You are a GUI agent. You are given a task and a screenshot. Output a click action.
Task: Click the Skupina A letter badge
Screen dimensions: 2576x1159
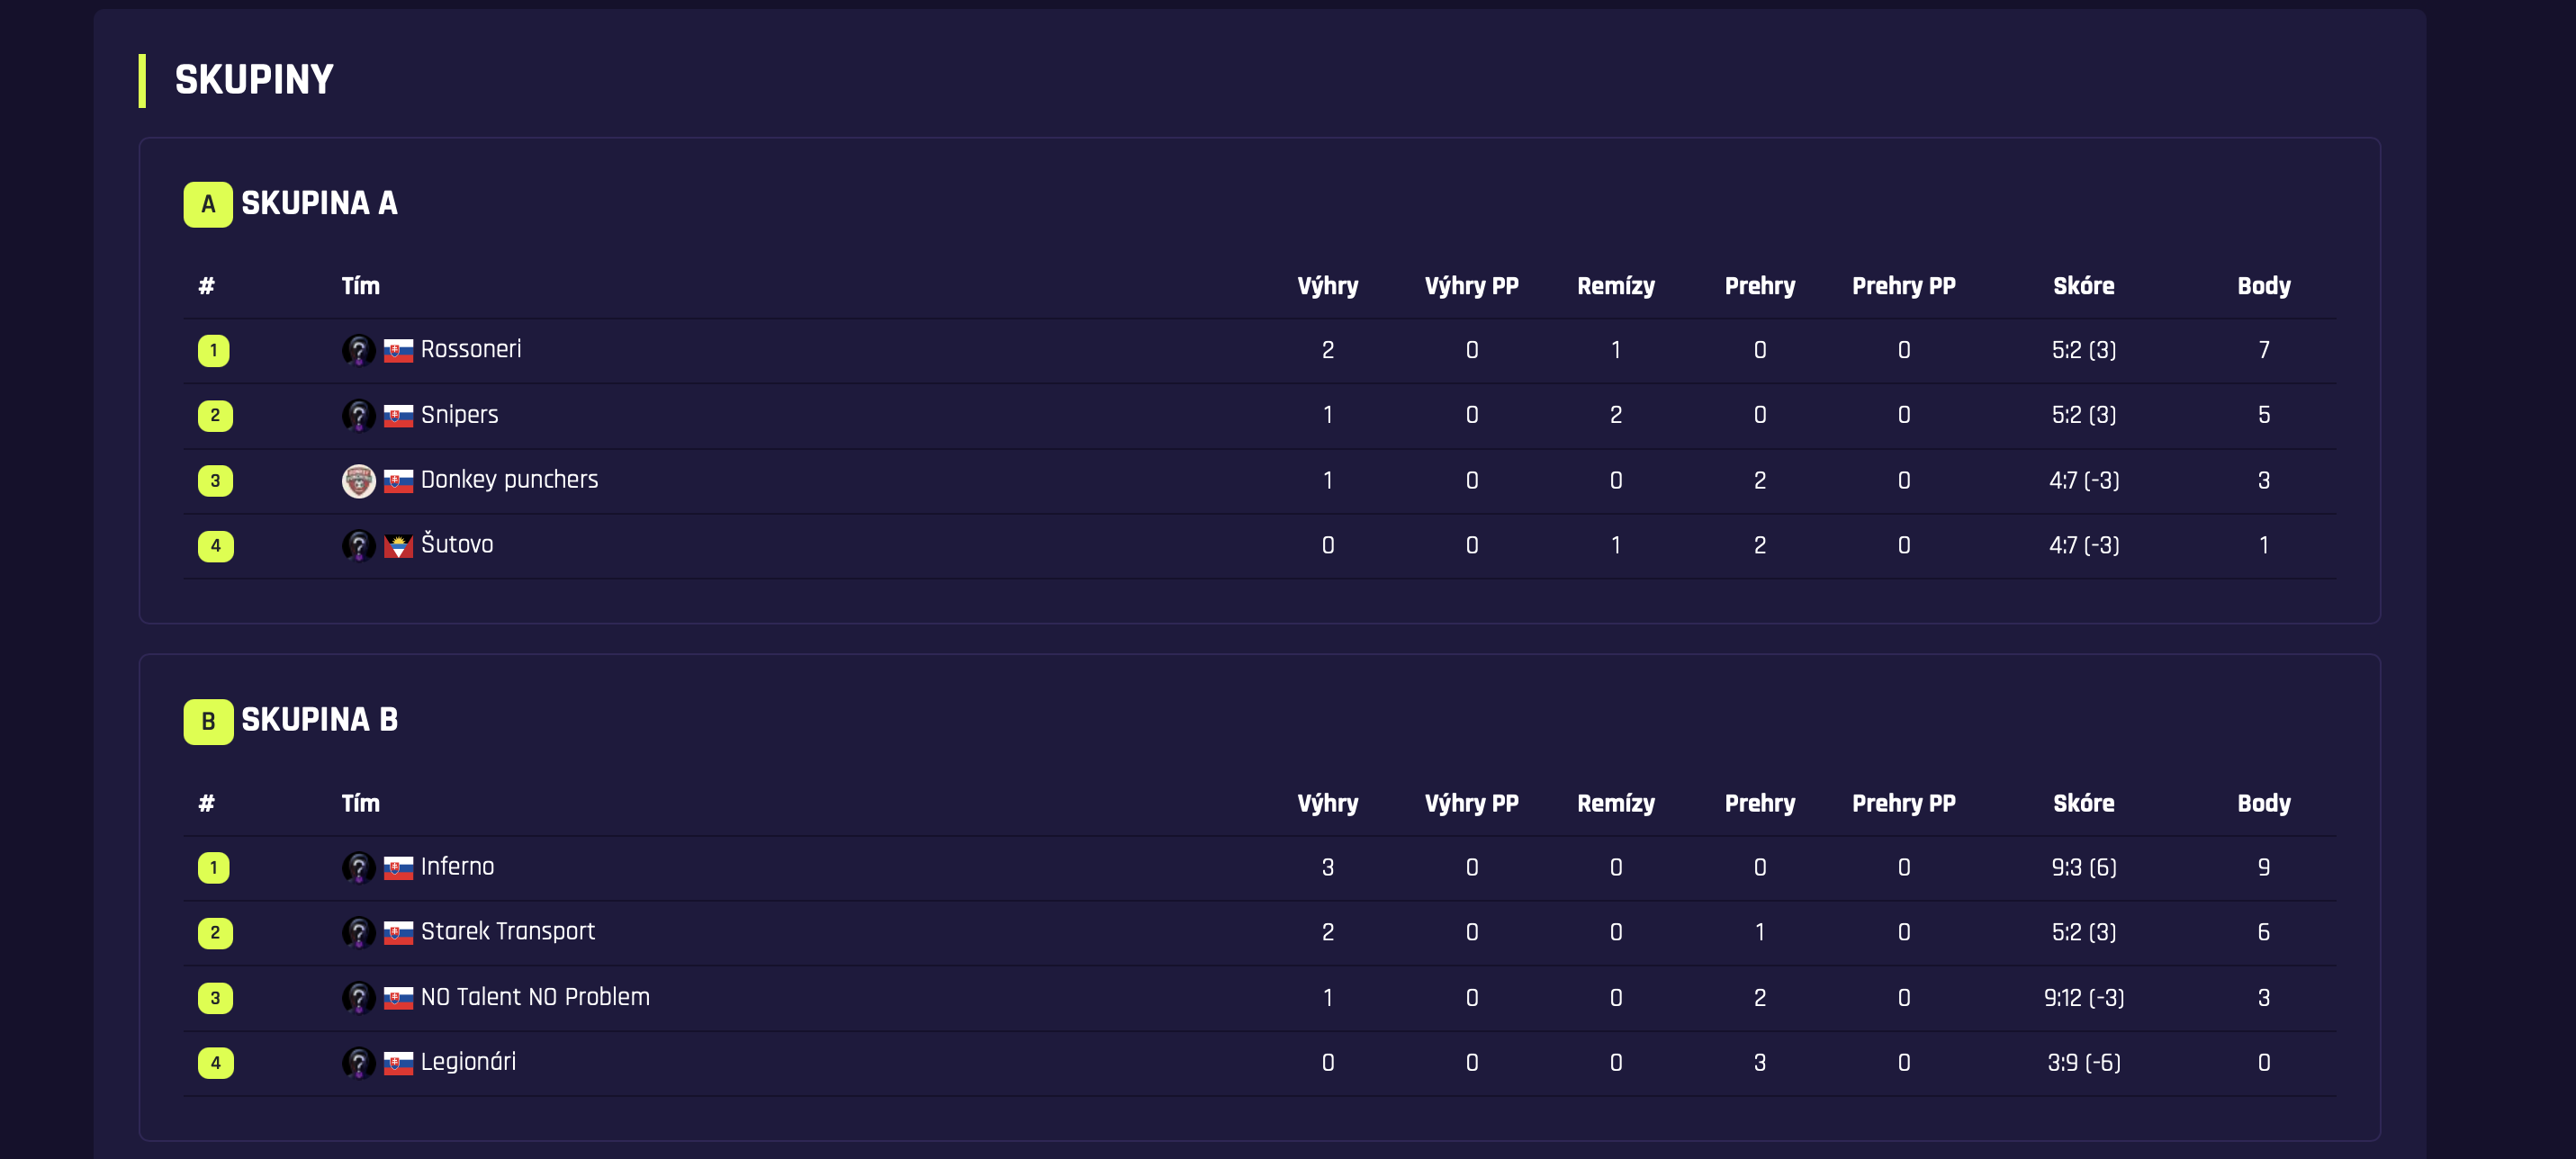[208, 204]
